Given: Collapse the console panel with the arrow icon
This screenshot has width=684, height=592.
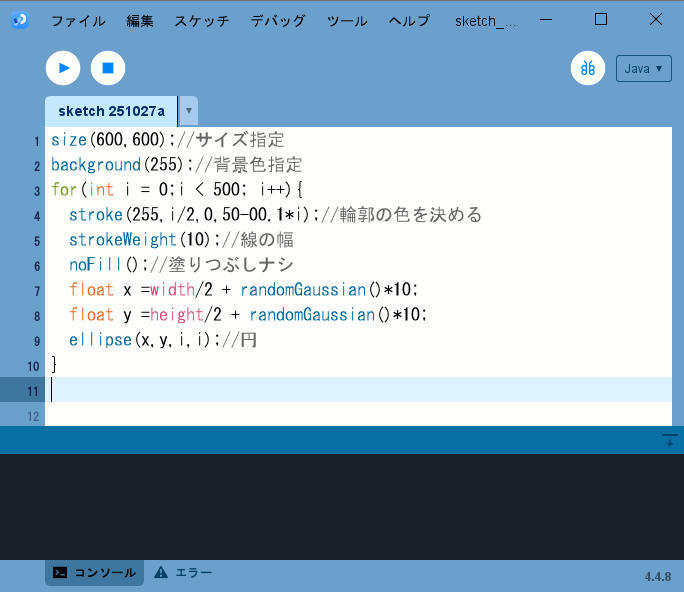Looking at the screenshot, I should click(670, 441).
